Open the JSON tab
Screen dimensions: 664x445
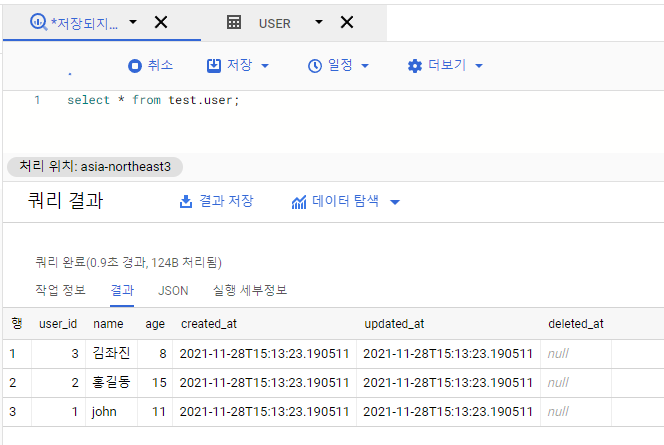(173, 291)
